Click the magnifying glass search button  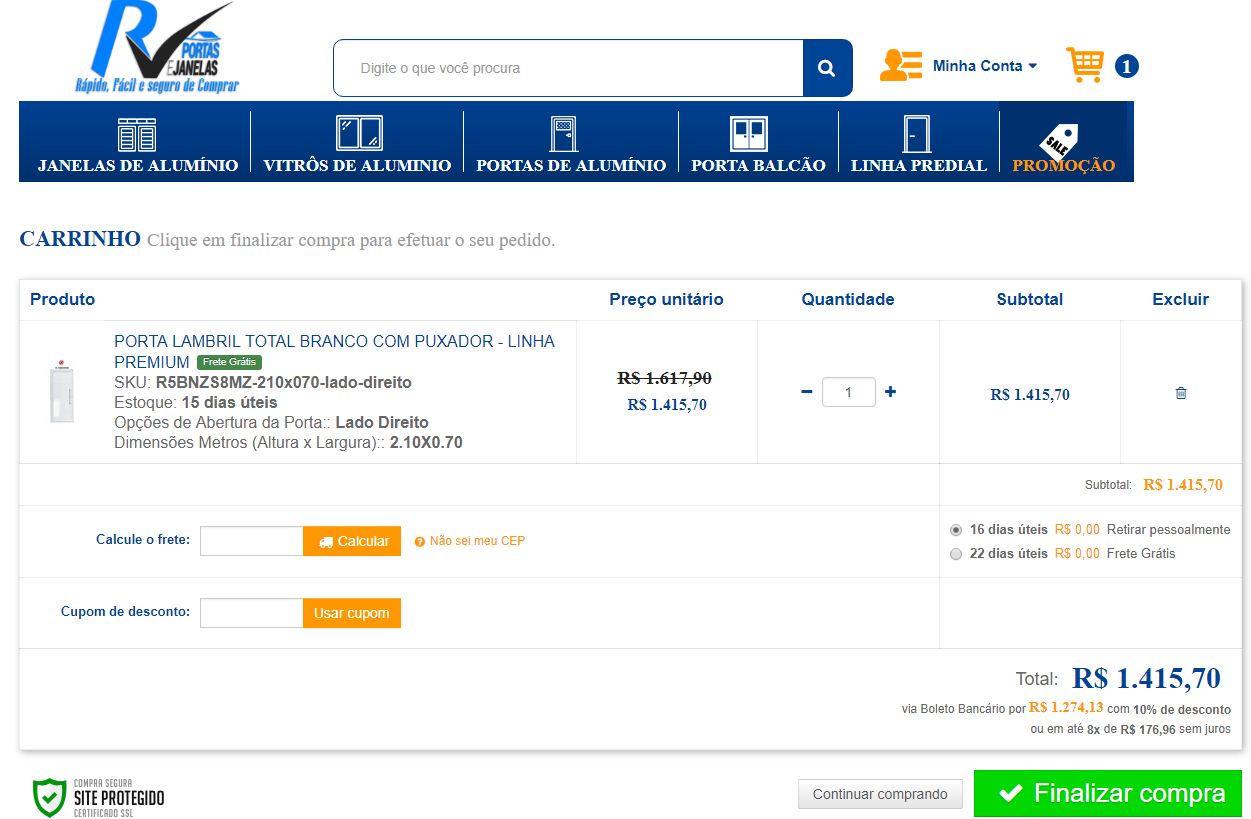tap(826, 68)
